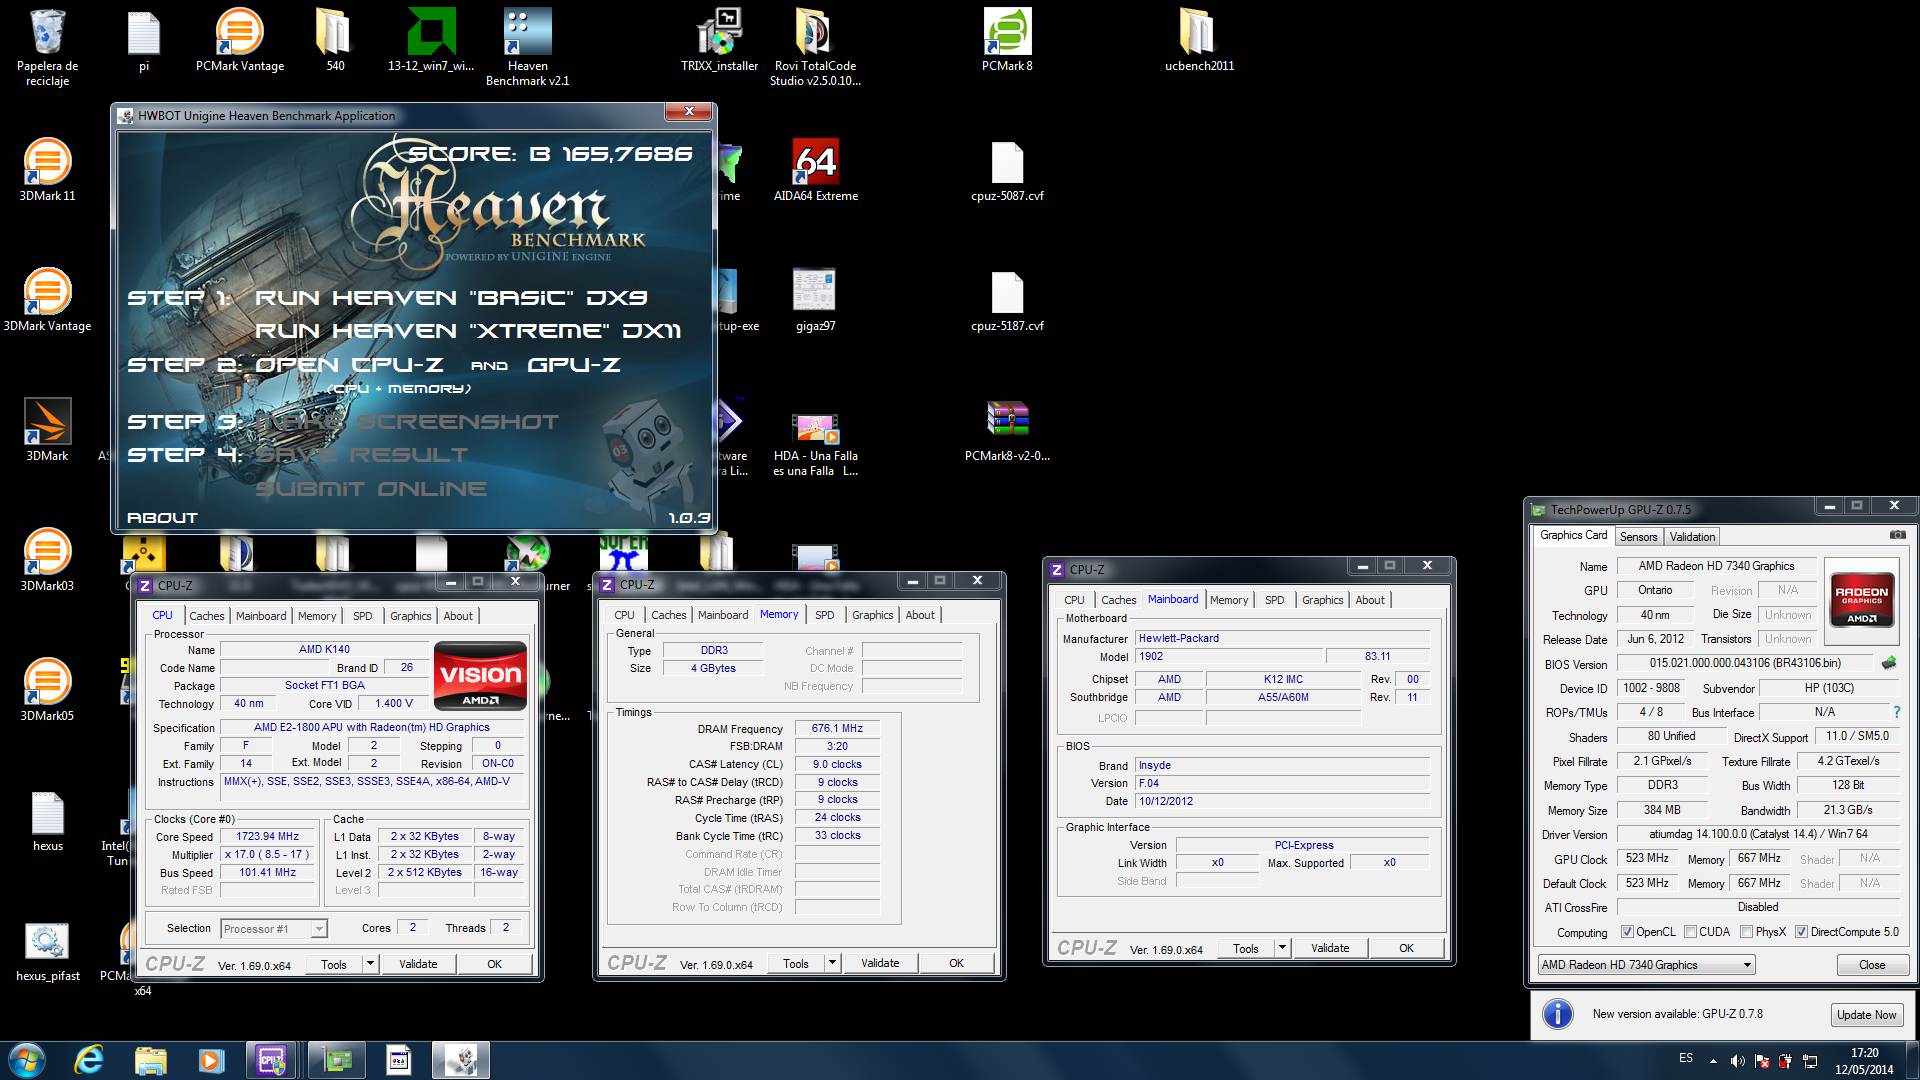This screenshot has height=1080, width=1920.
Task: Click the Close button in GPU-Z
Action: click(1872, 965)
